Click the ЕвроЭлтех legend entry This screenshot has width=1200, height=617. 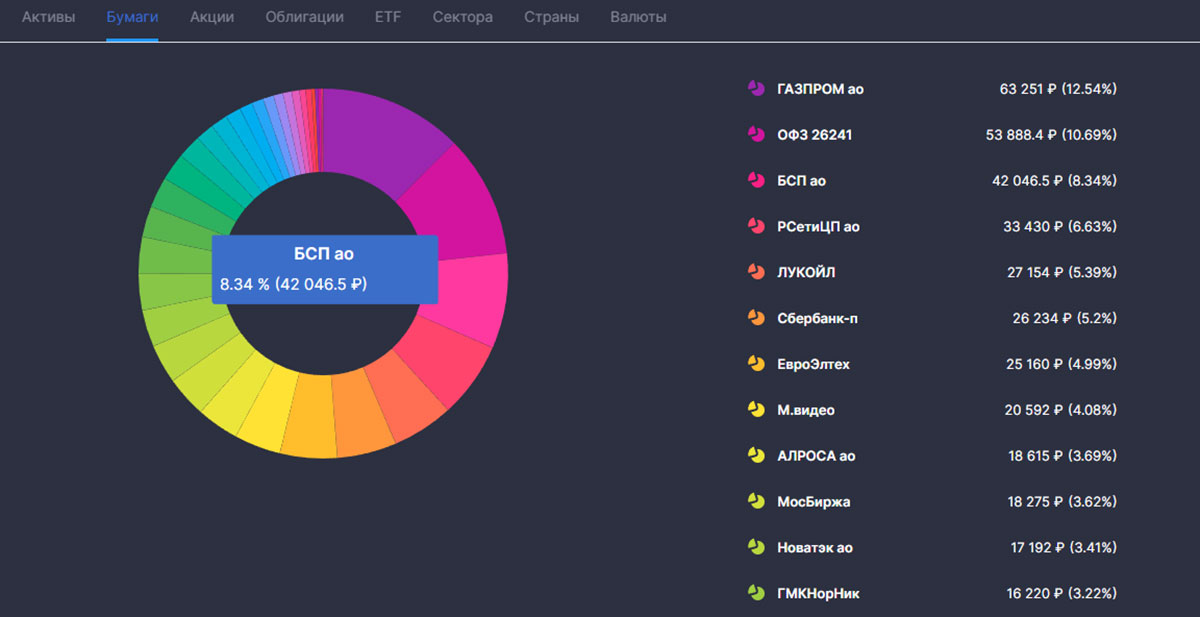pyautogui.click(x=813, y=364)
